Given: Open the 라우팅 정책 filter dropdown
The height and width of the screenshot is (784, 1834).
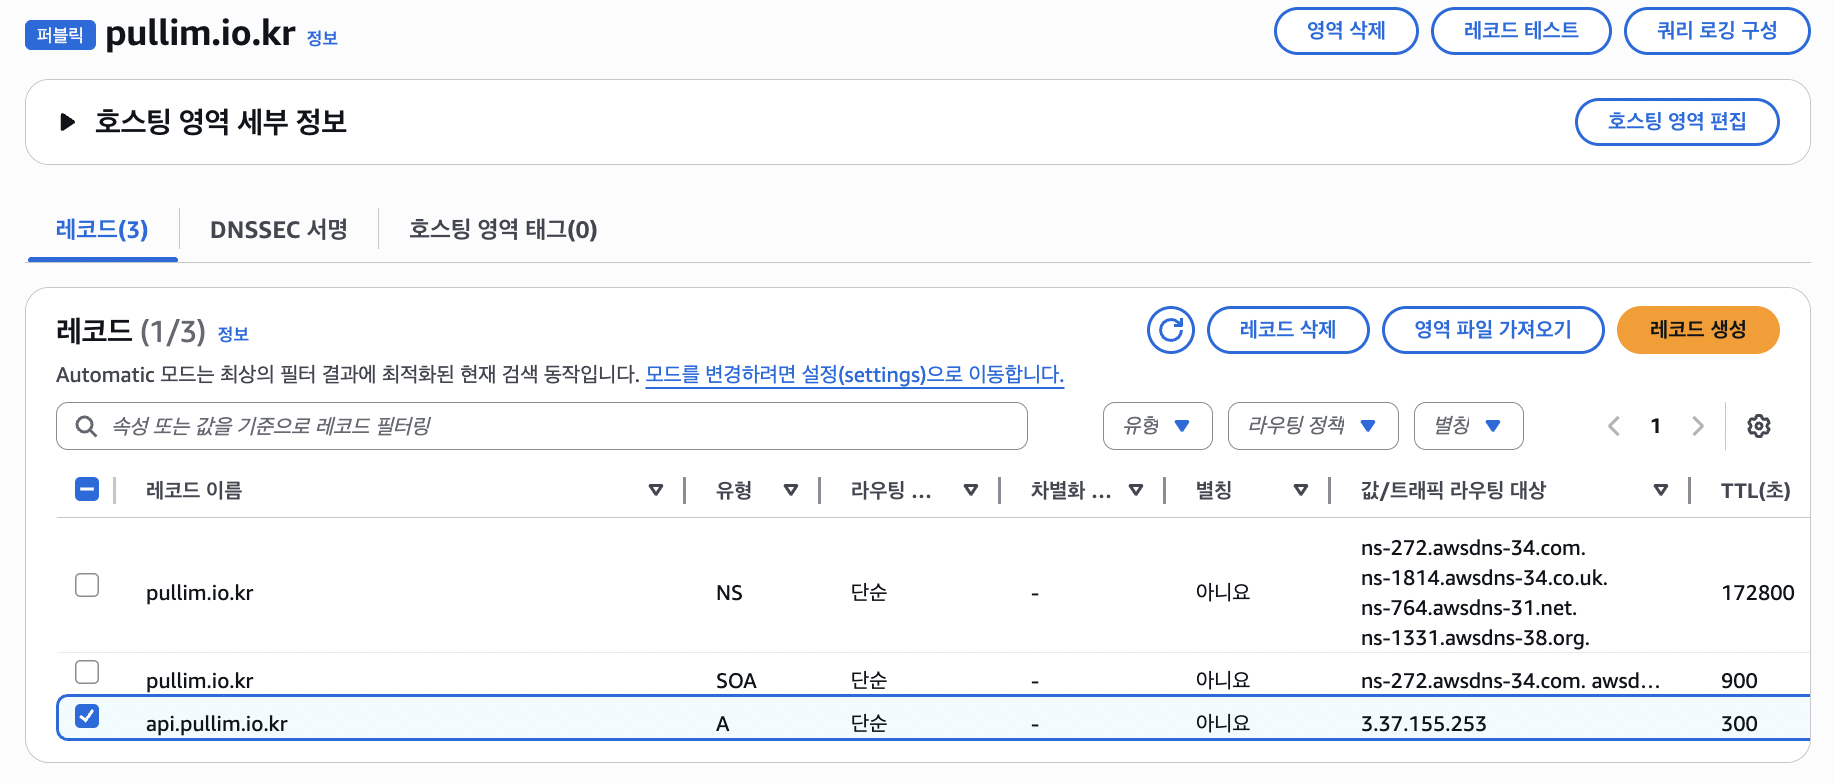Looking at the screenshot, I should point(1312,426).
